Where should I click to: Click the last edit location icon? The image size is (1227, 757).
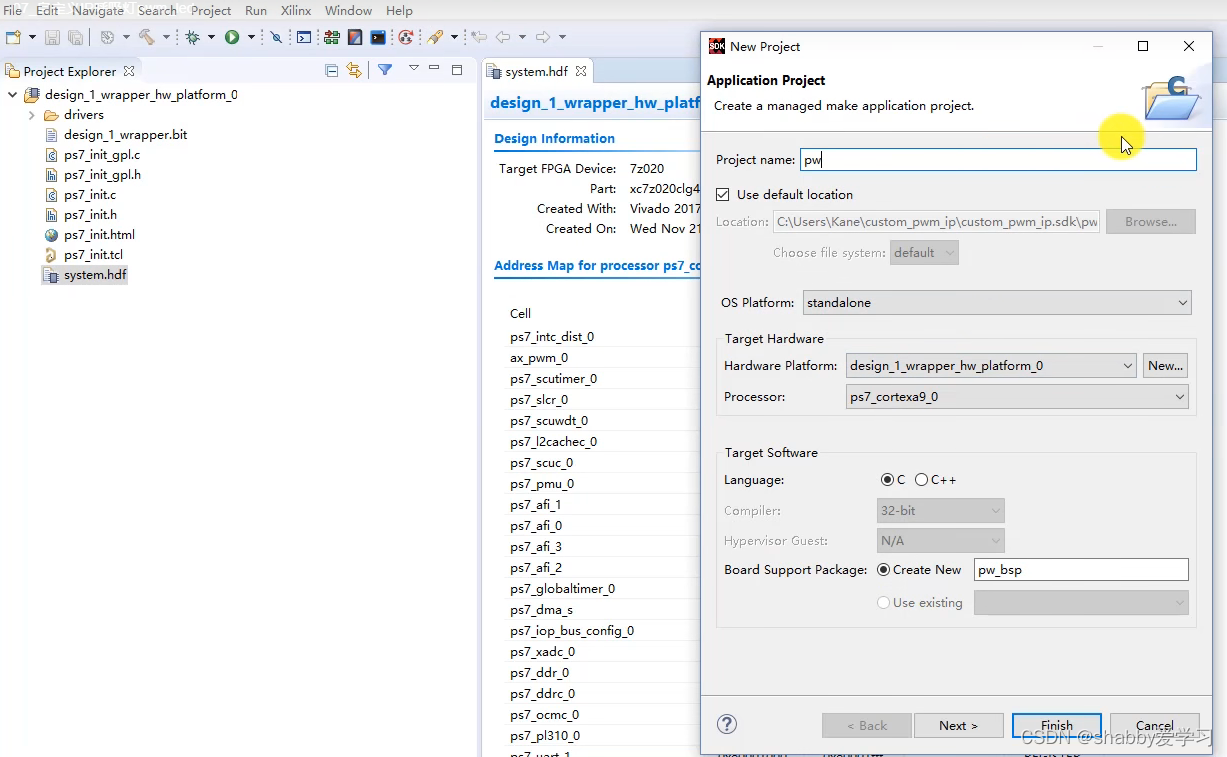[479, 37]
